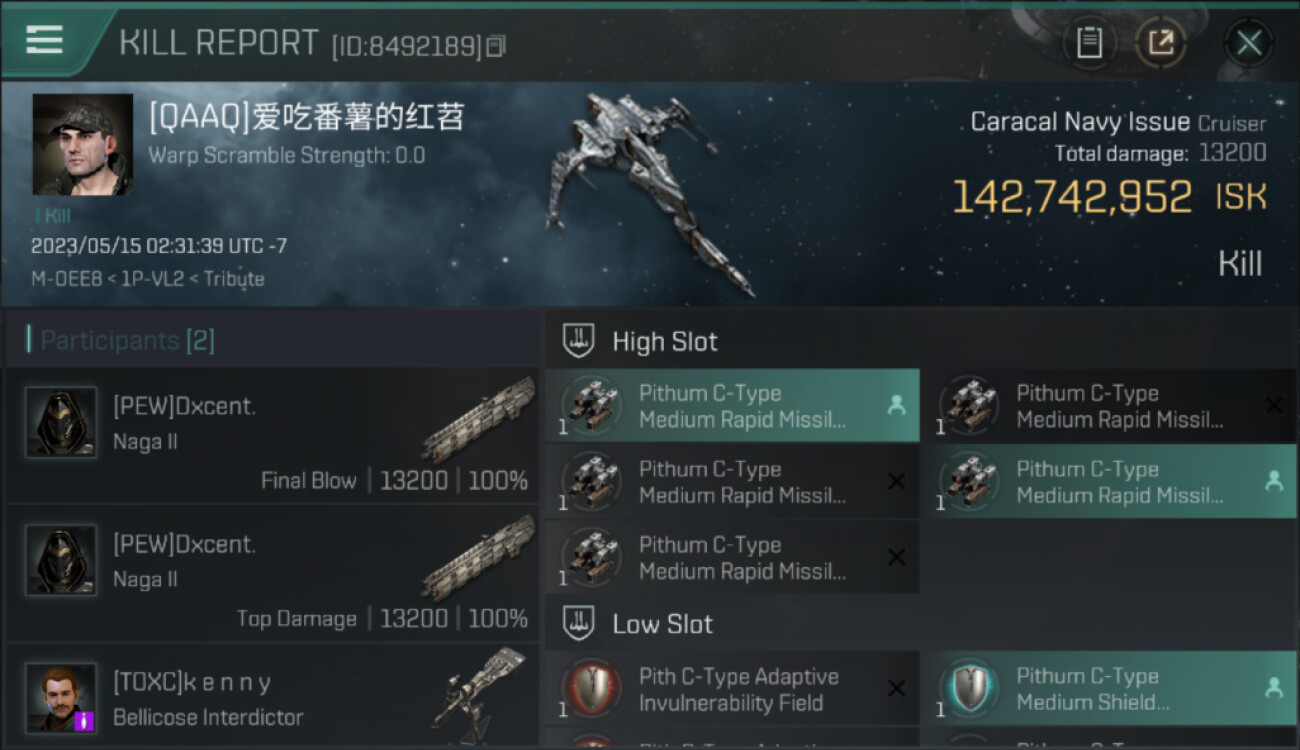Open the Bellicose Interdictor participant entry
The width and height of the screenshot is (1300, 750).
(272, 697)
